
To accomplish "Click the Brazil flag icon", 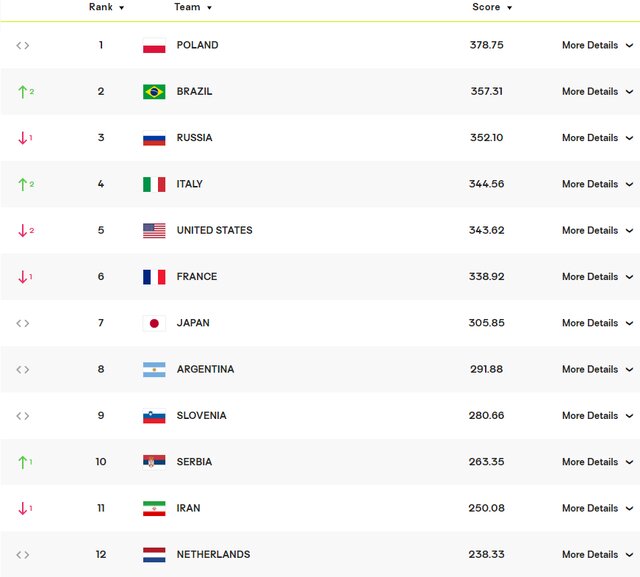I will [154, 92].
